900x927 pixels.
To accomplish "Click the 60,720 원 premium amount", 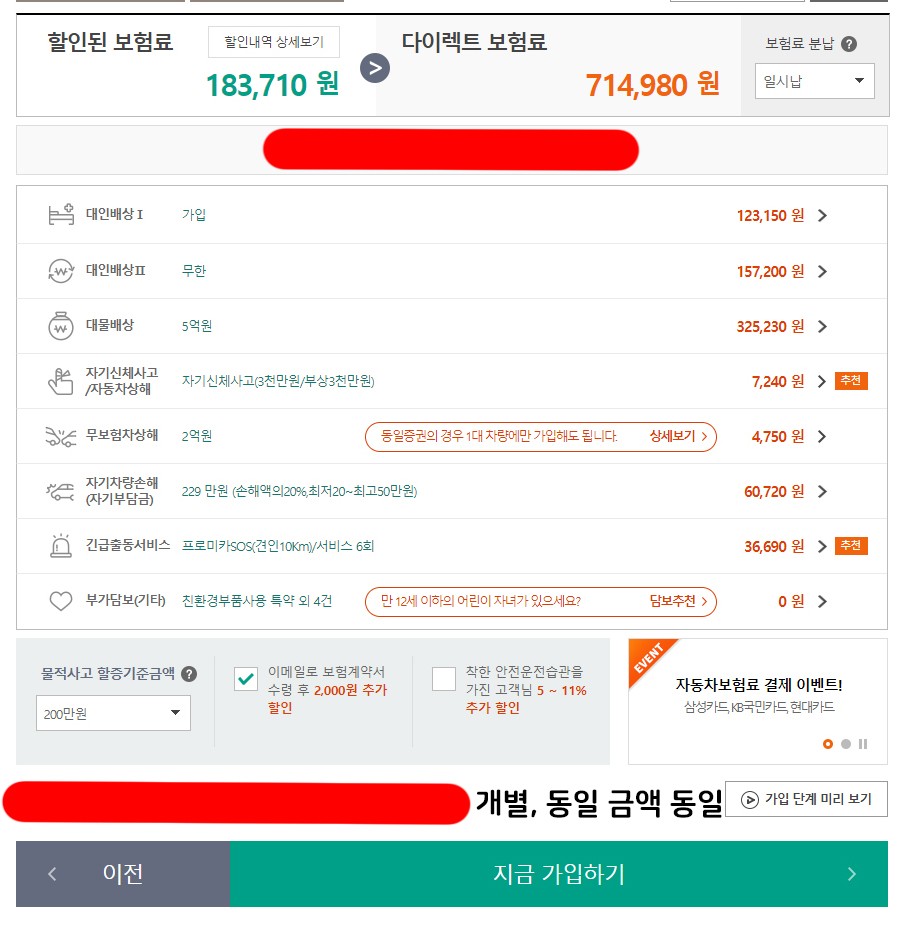I will (774, 491).
